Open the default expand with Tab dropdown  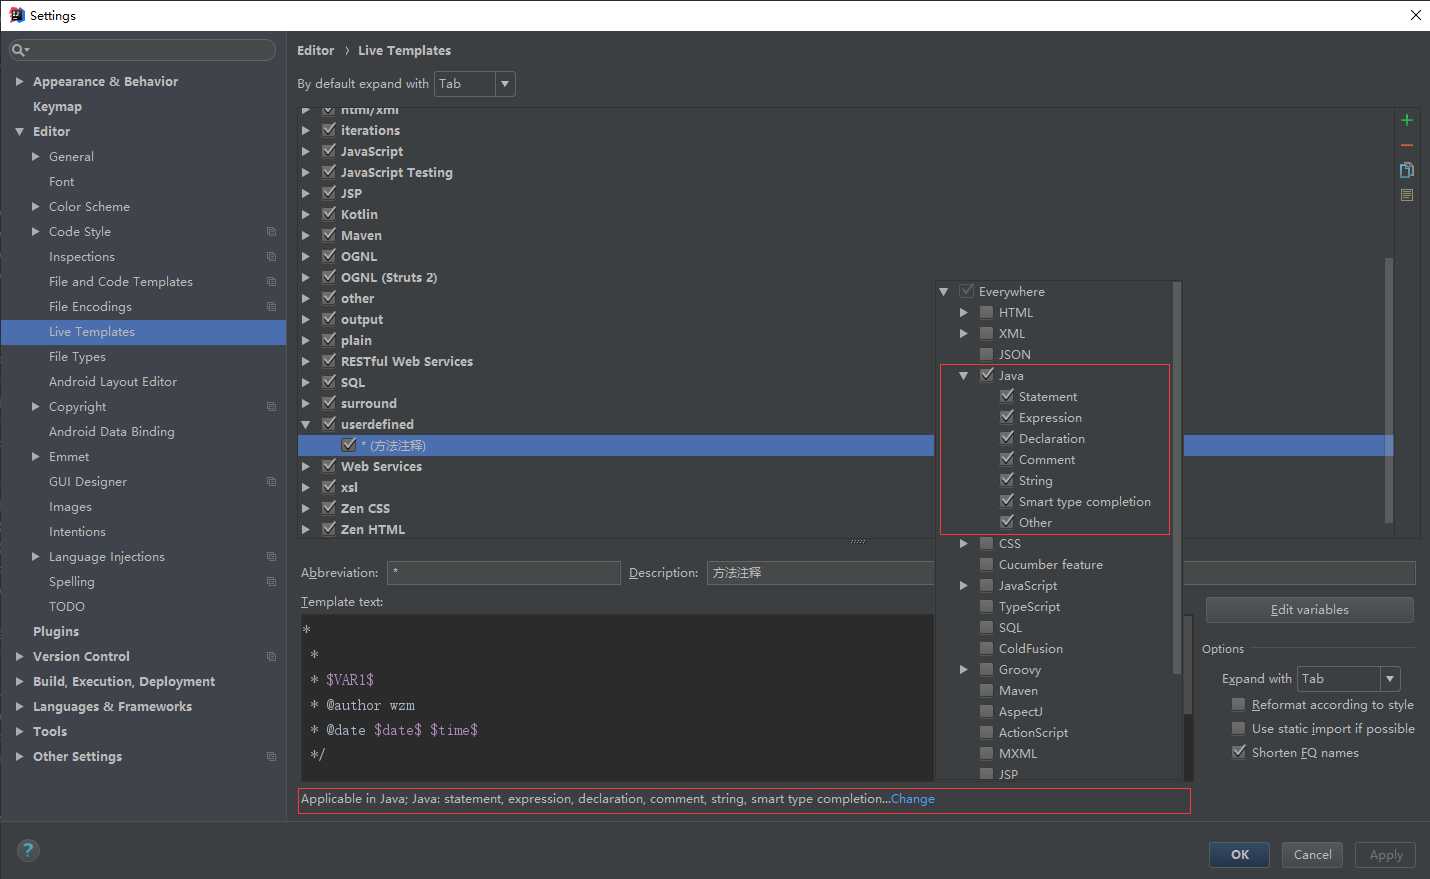click(475, 84)
